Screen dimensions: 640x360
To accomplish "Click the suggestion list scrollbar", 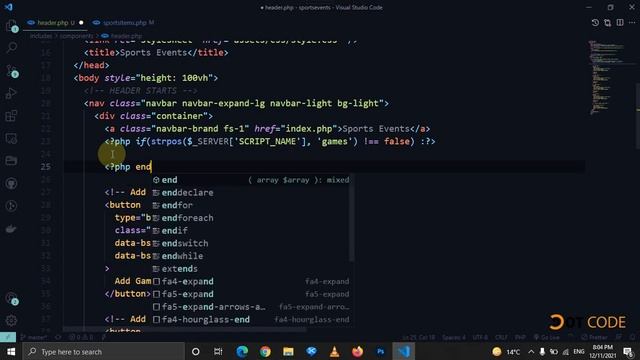I will (x=351, y=217).
